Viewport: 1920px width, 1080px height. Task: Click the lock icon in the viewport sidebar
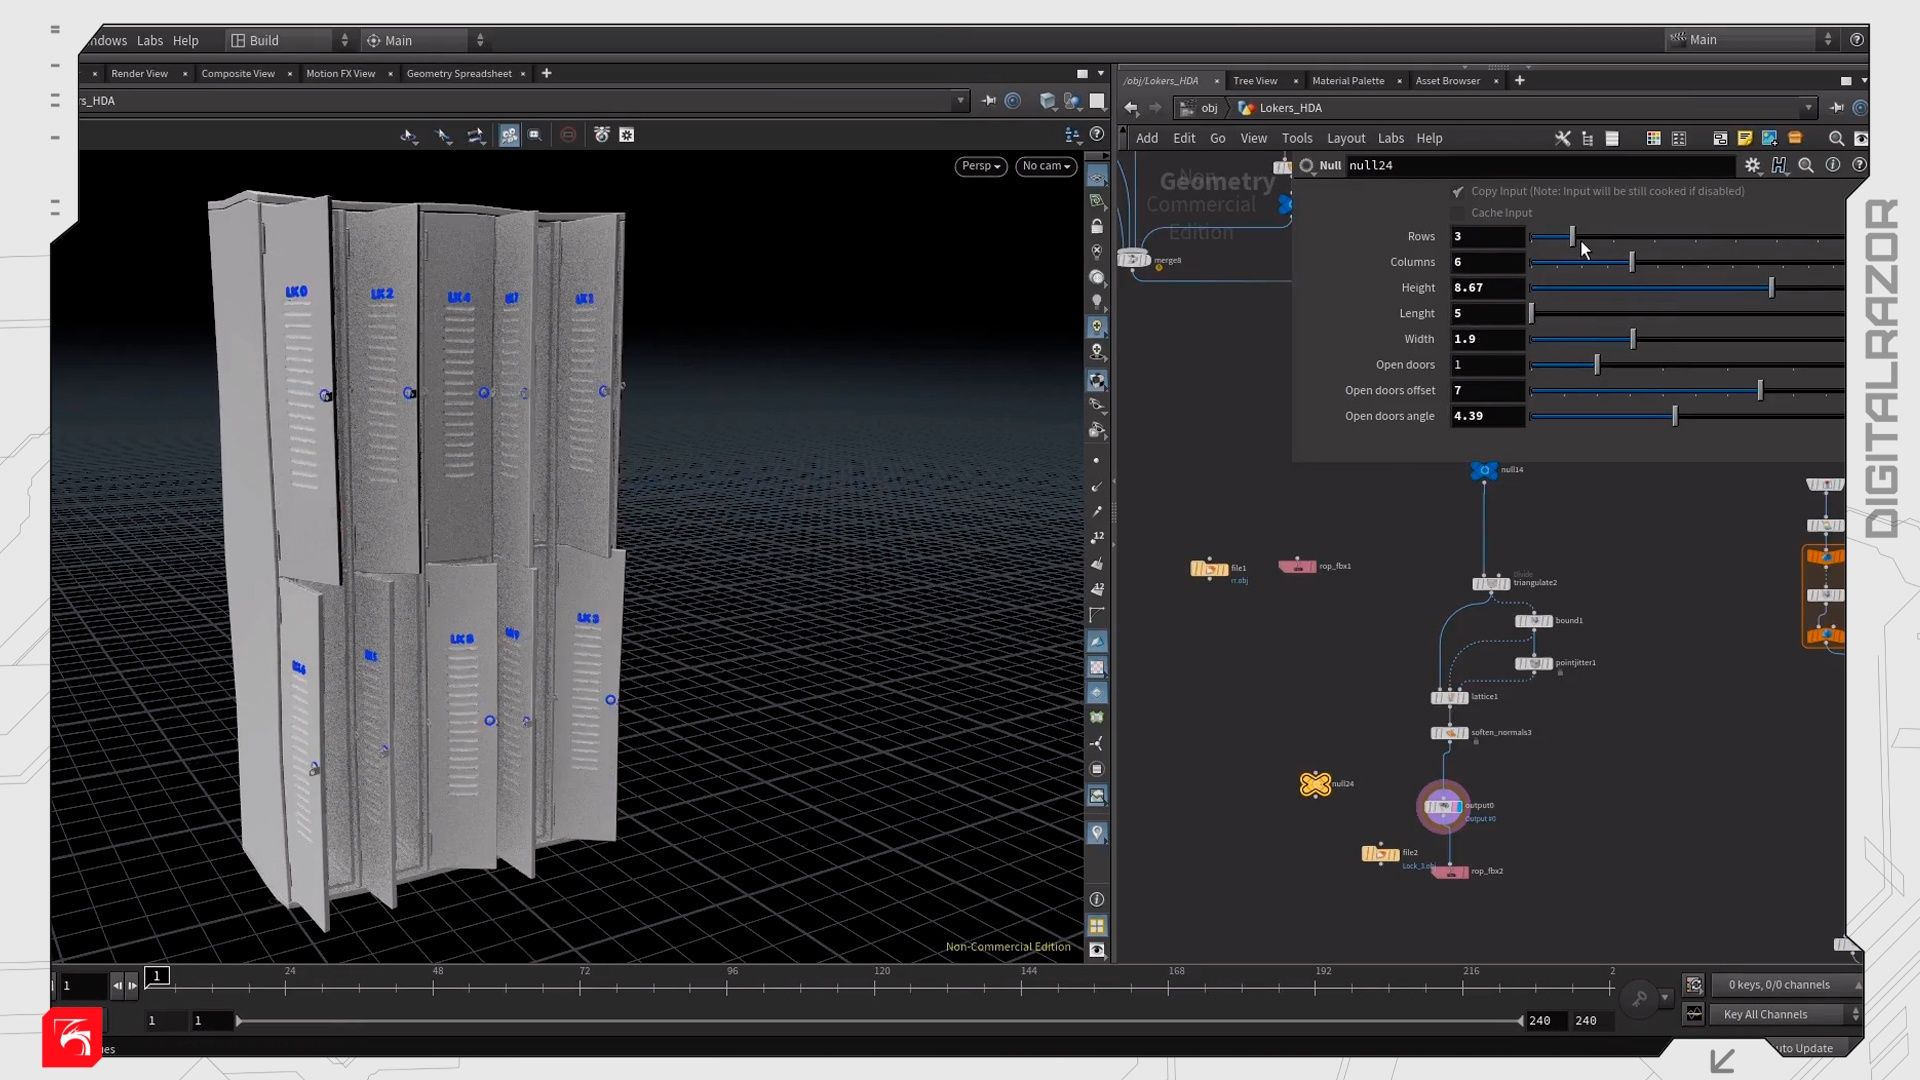[x=1097, y=227]
